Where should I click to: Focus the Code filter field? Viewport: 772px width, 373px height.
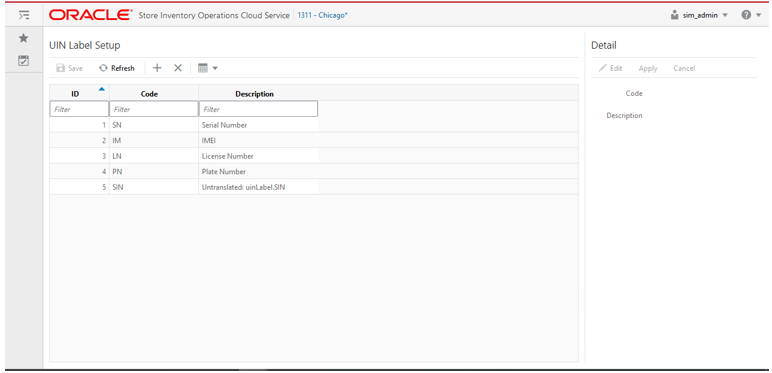click(x=154, y=109)
